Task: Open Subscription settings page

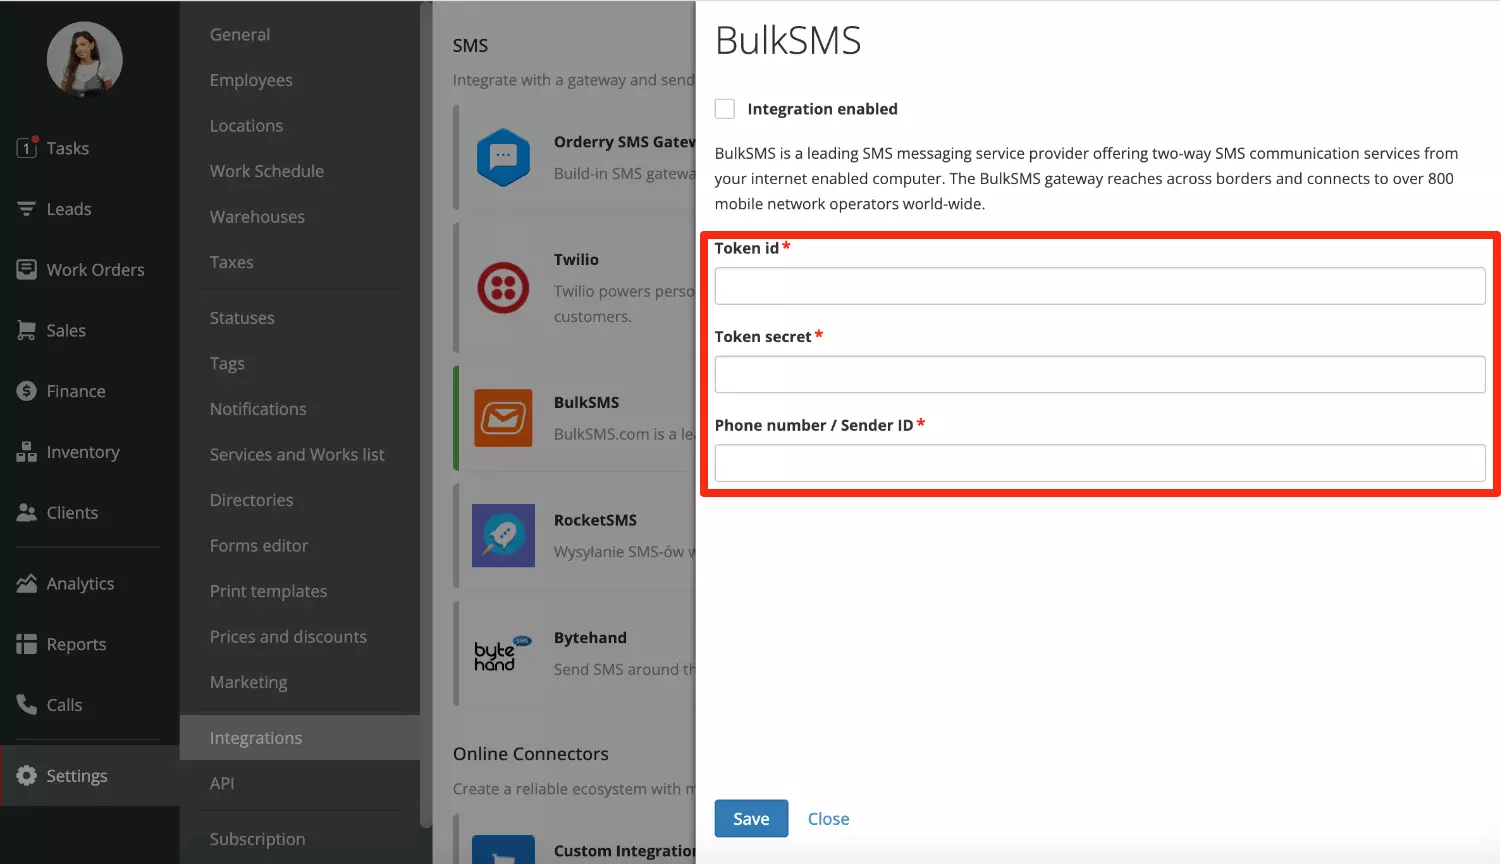Action: [x=257, y=839]
